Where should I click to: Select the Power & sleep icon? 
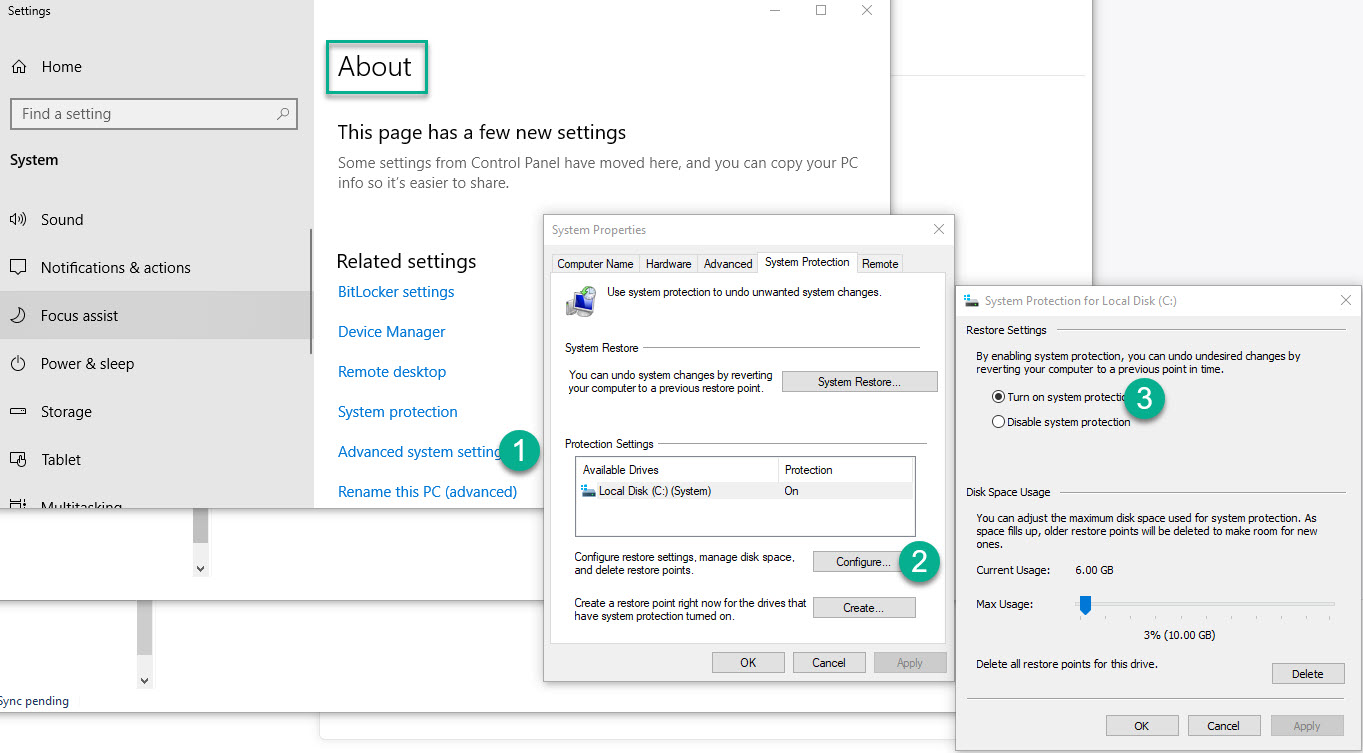(x=18, y=363)
